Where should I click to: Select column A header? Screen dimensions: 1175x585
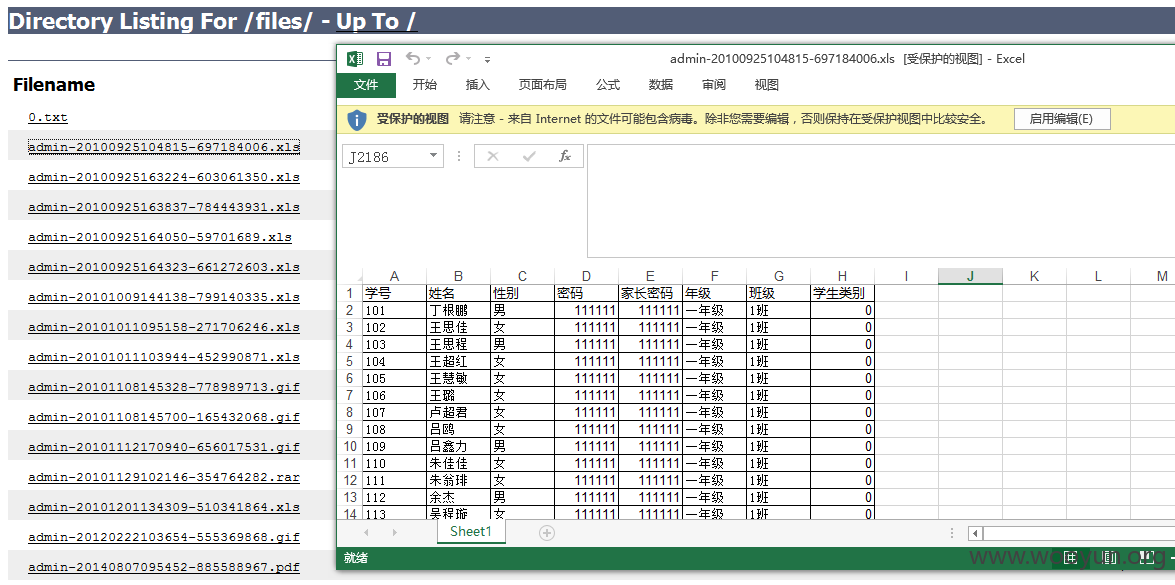pos(395,276)
